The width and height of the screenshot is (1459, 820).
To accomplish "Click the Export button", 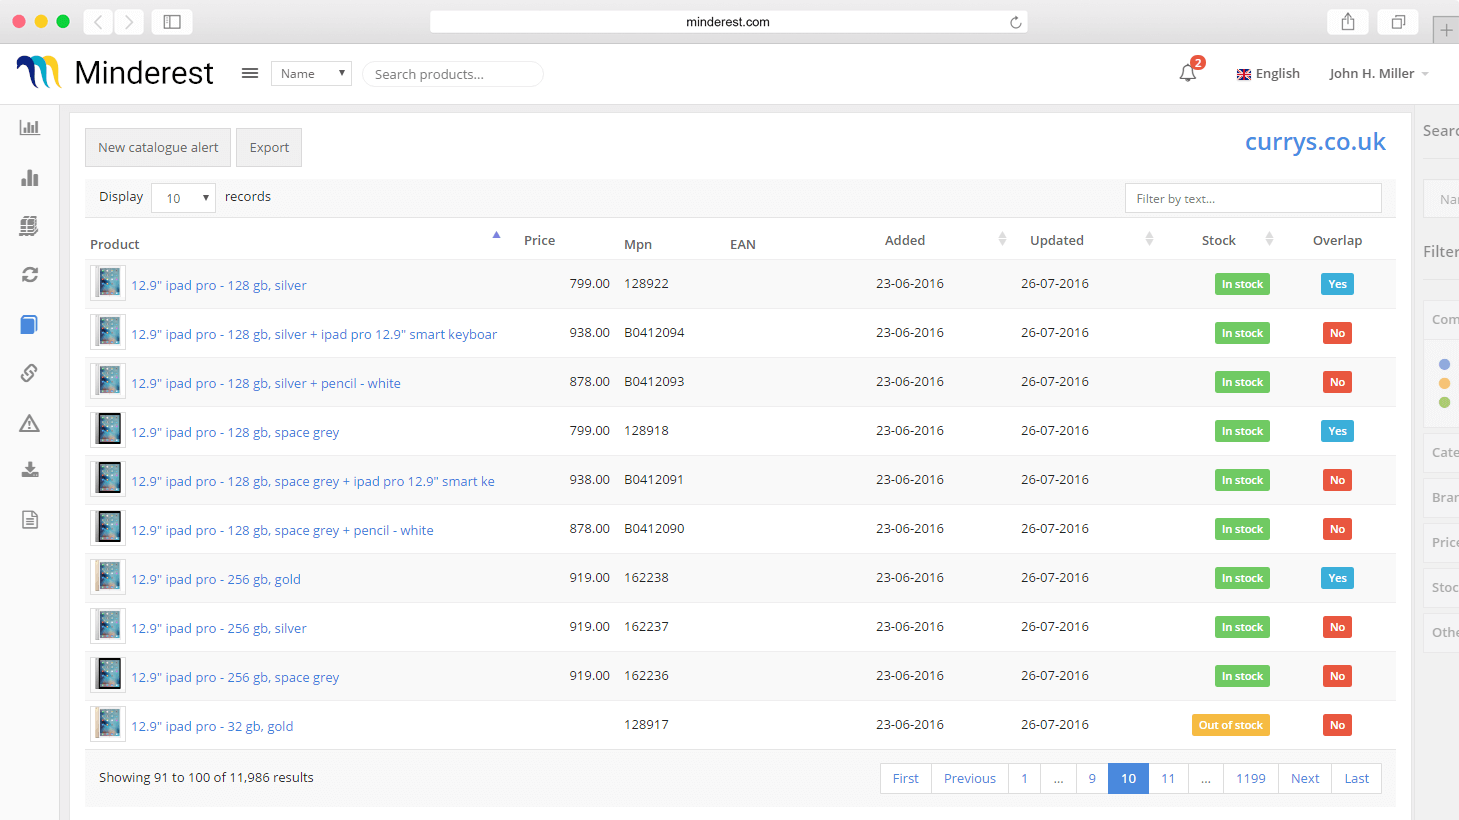I will [269, 147].
